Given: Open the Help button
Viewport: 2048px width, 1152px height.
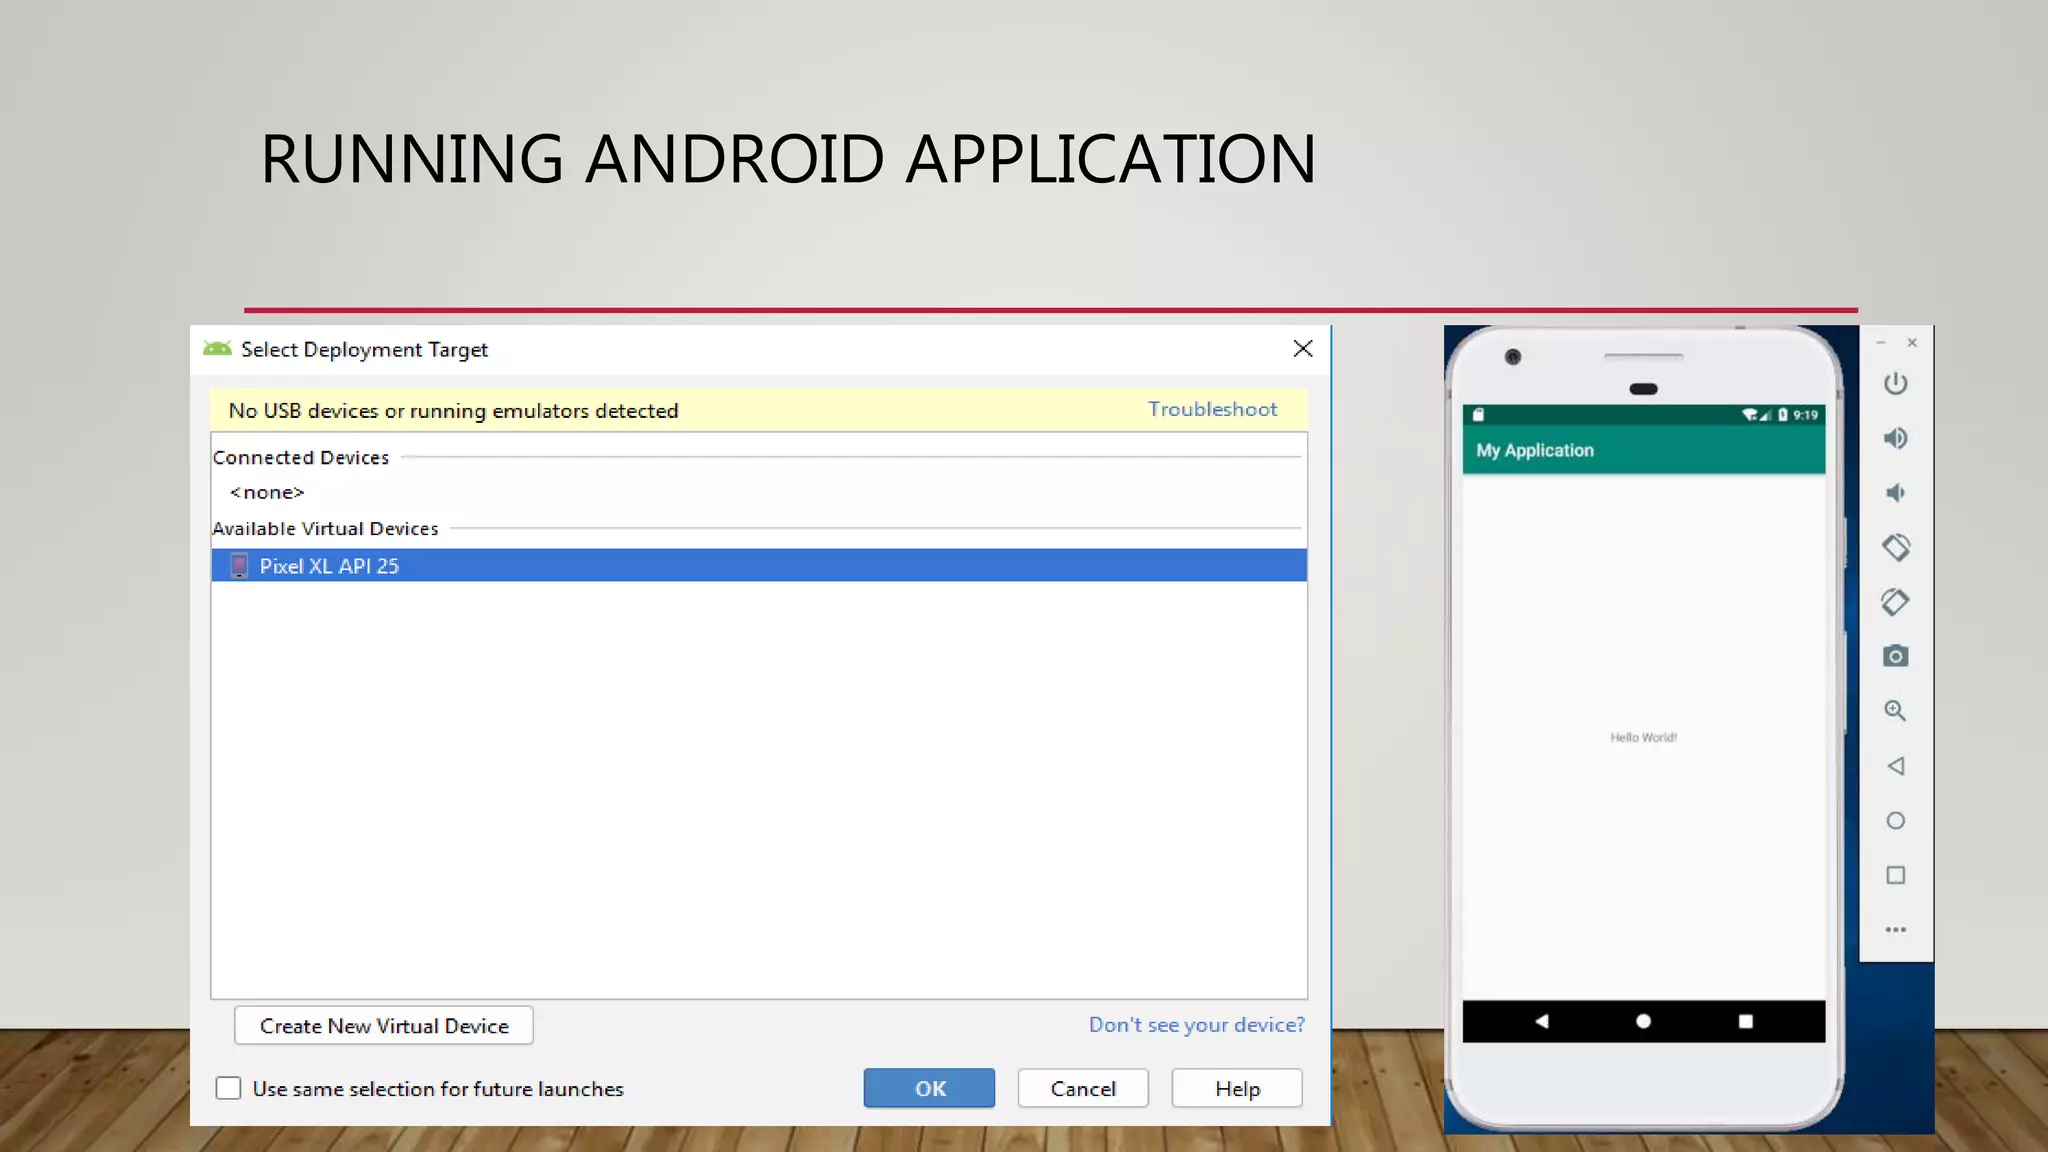Looking at the screenshot, I should [1237, 1088].
